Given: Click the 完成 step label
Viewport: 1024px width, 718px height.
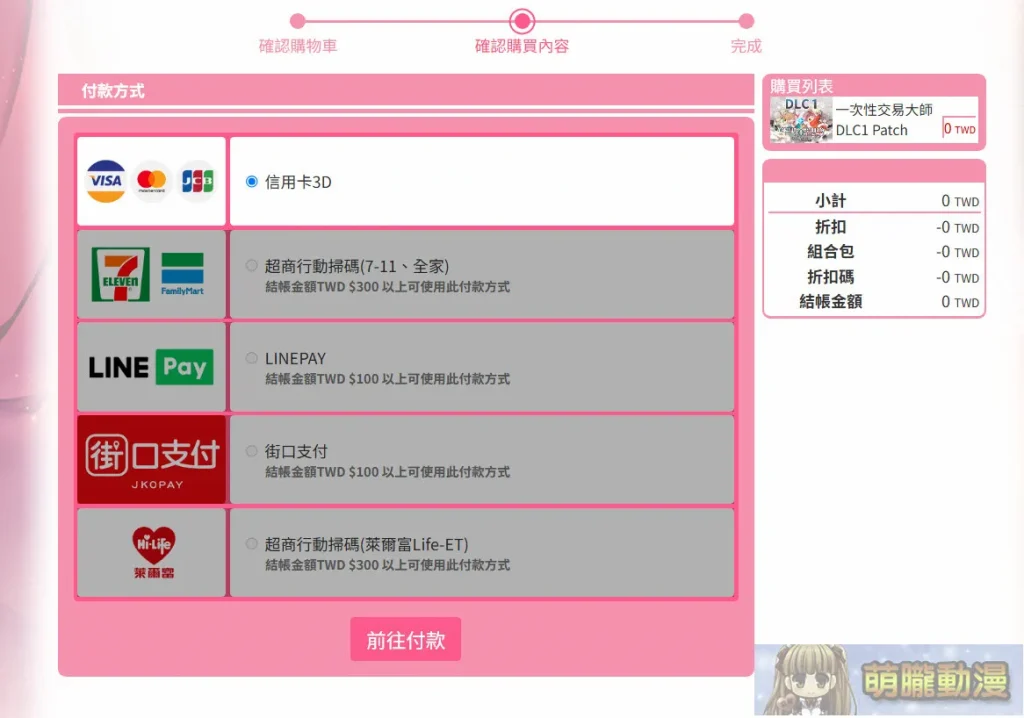Looking at the screenshot, I should pyautogui.click(x=746, y=46).
